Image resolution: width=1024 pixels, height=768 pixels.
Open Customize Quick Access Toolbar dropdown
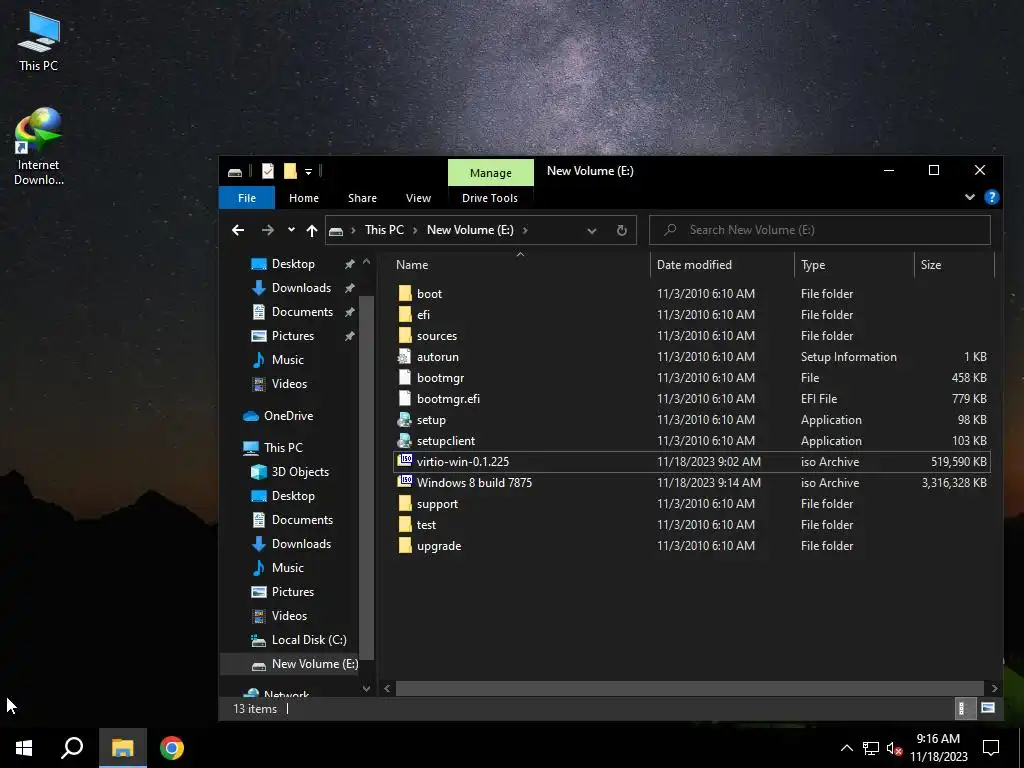tap(308, 172)
